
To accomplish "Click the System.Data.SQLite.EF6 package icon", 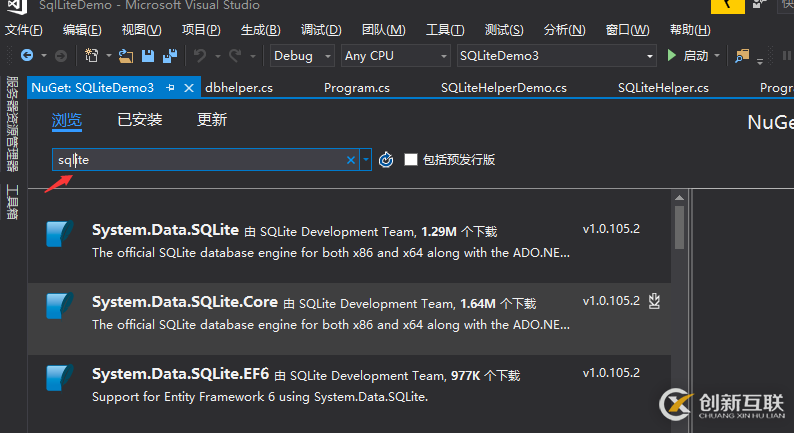I will [x=60, y=378].
